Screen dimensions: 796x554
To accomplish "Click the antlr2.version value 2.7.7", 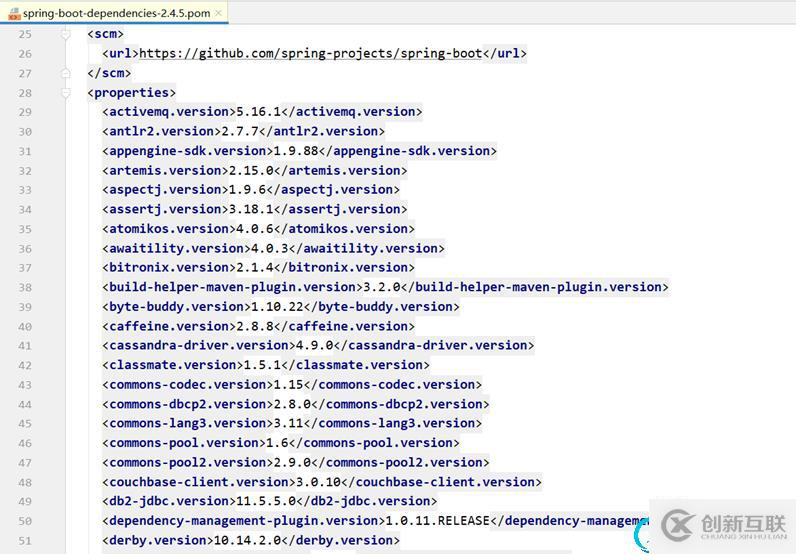I will [x=240, y=131].
